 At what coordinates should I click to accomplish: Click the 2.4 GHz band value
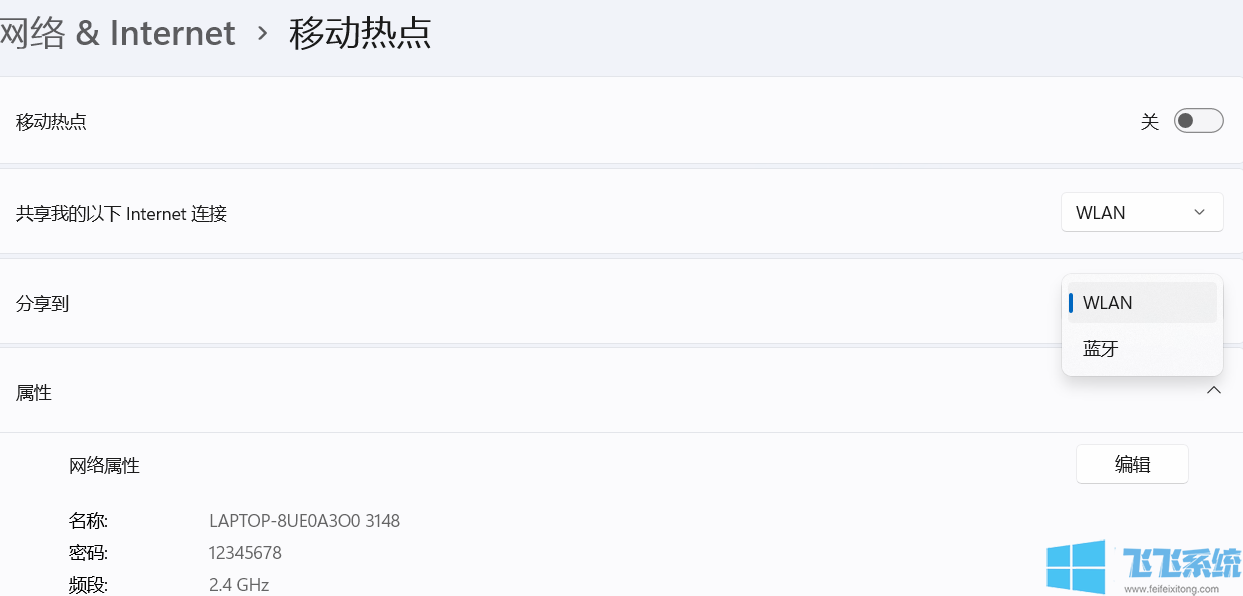click(240, 584)
